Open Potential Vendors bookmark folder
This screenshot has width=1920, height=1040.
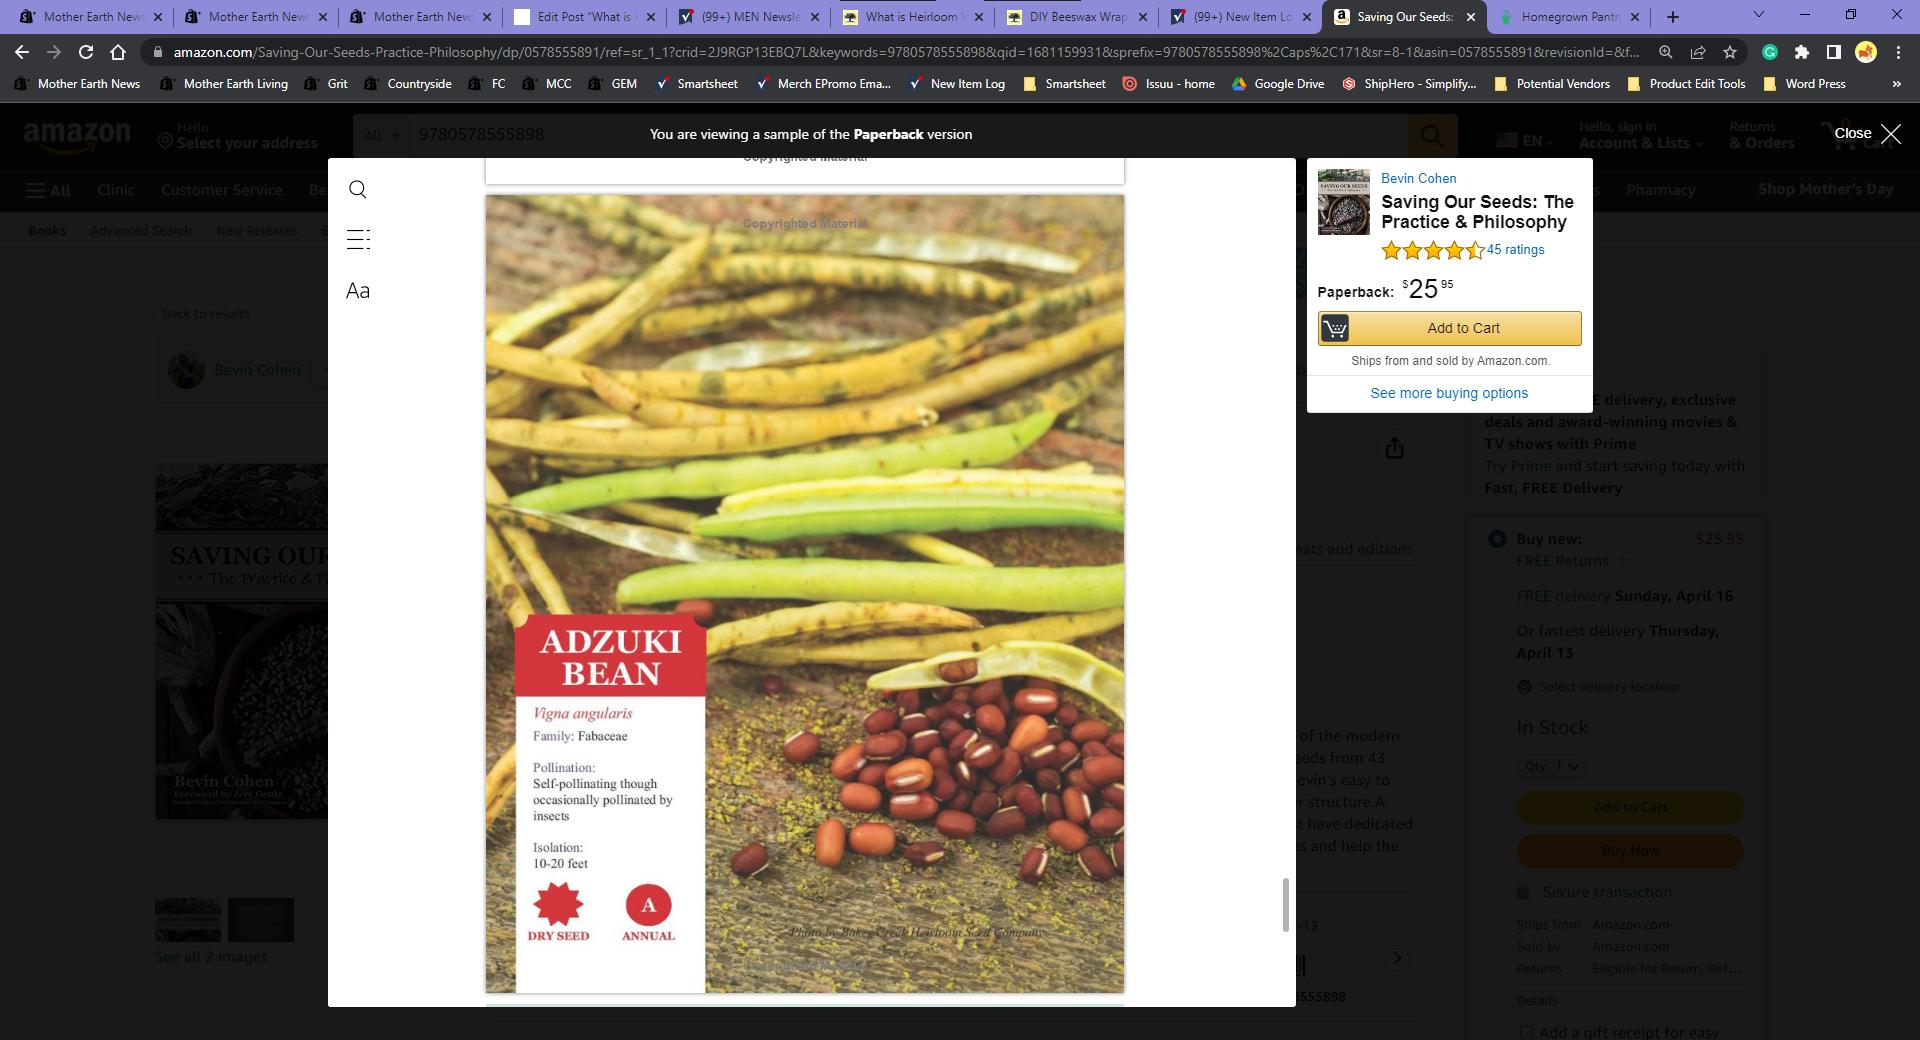pyautogui.click(x=1551, y=84)
